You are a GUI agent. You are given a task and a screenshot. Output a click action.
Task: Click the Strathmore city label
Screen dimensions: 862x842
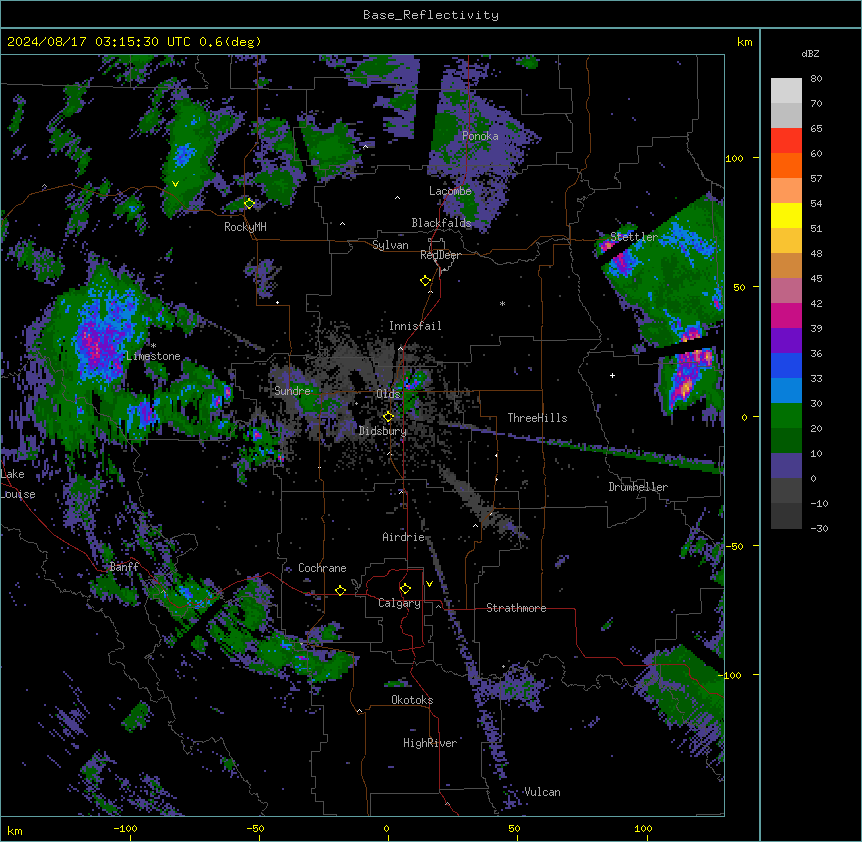click(x=516, y=608)
